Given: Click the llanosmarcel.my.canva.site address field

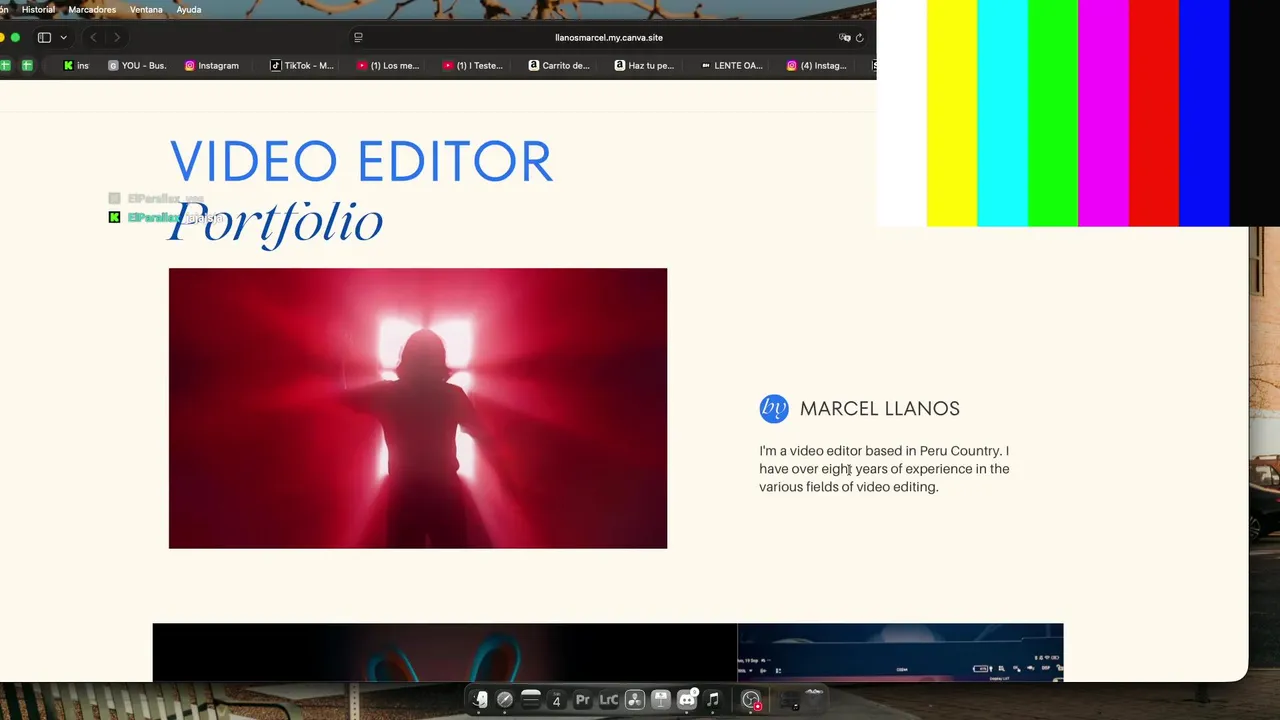Looking at the screenshot, I should (609, 38).
